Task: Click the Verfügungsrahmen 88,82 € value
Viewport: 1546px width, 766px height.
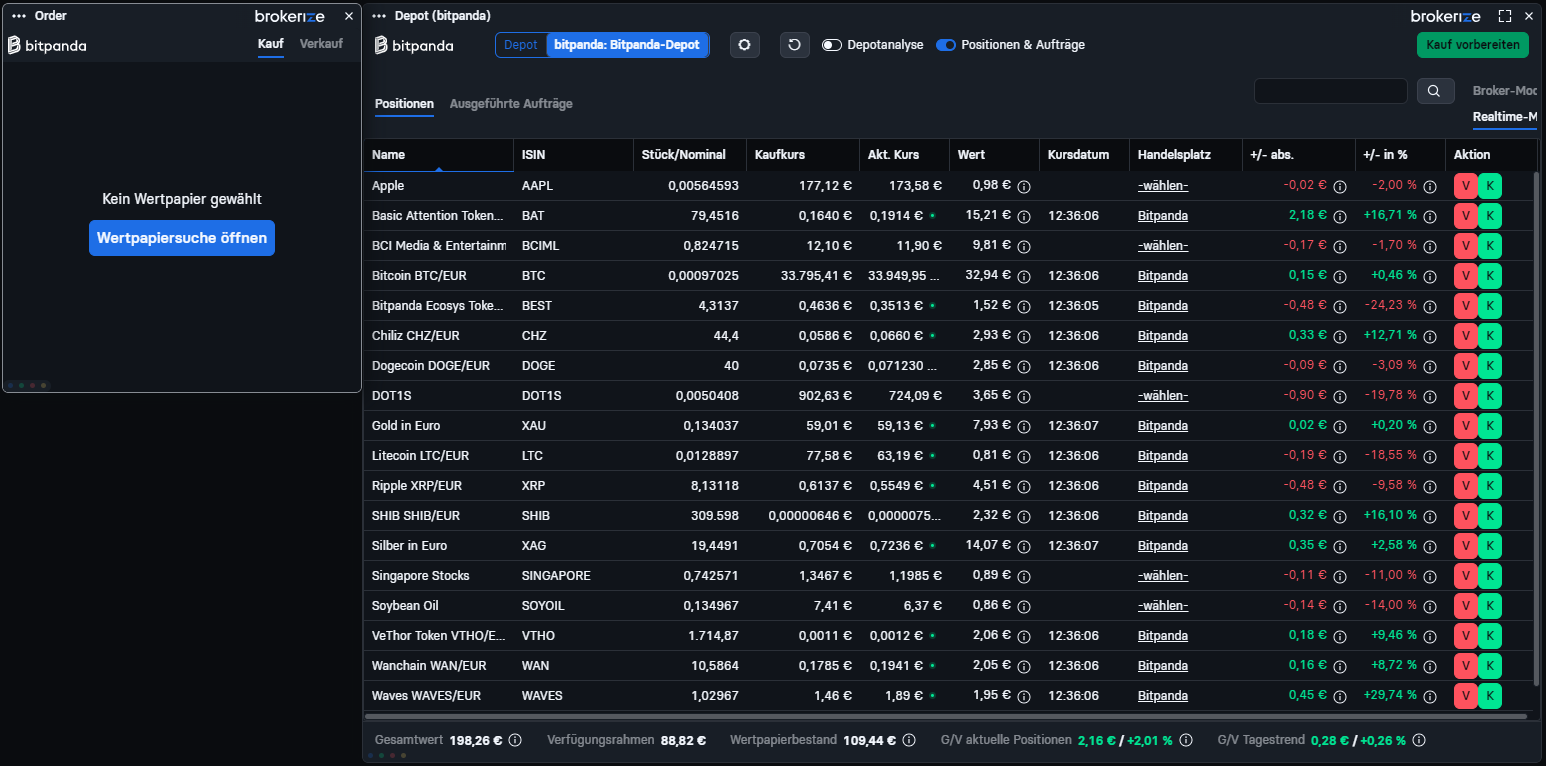Action: click(x=684, y=741)
